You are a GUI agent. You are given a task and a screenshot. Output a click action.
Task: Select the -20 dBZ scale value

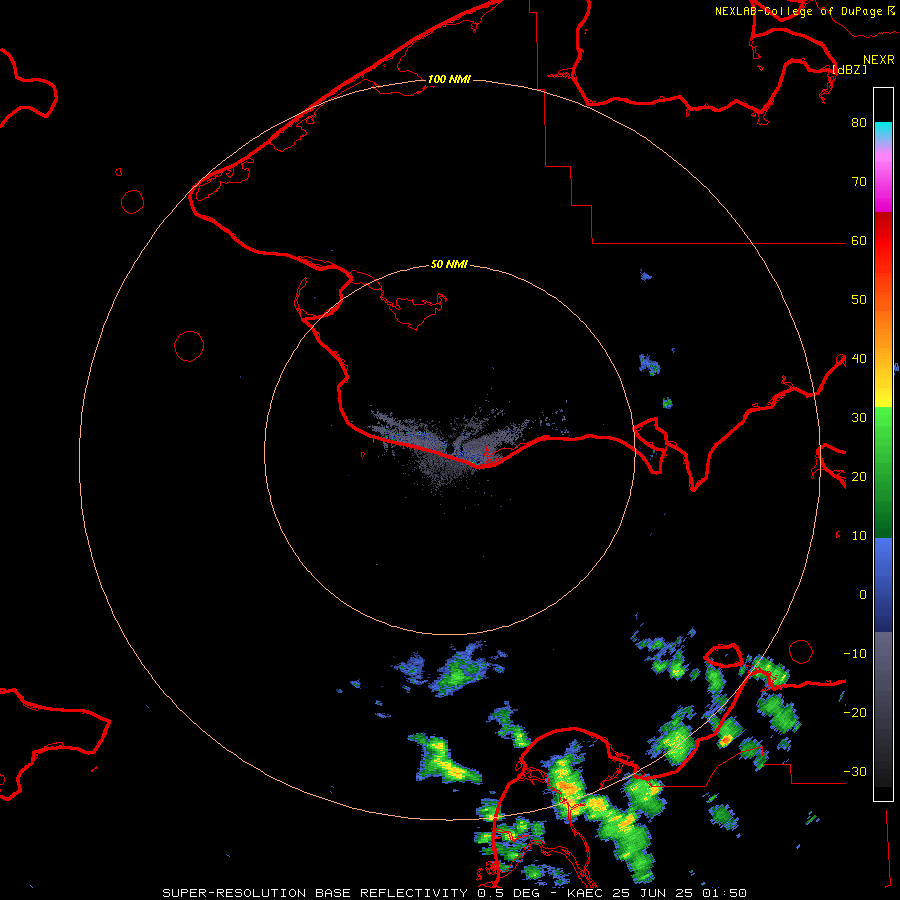pyautogui.click(x=855, y=713)
